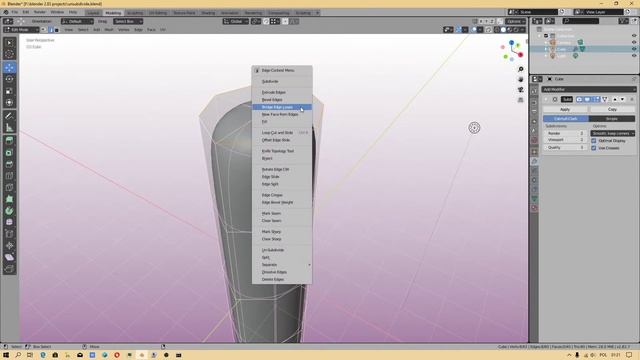The height and width of the screenshot is (360, 640).
Task: Open the Edit Mode dropdown
Action: coord(21,30)
